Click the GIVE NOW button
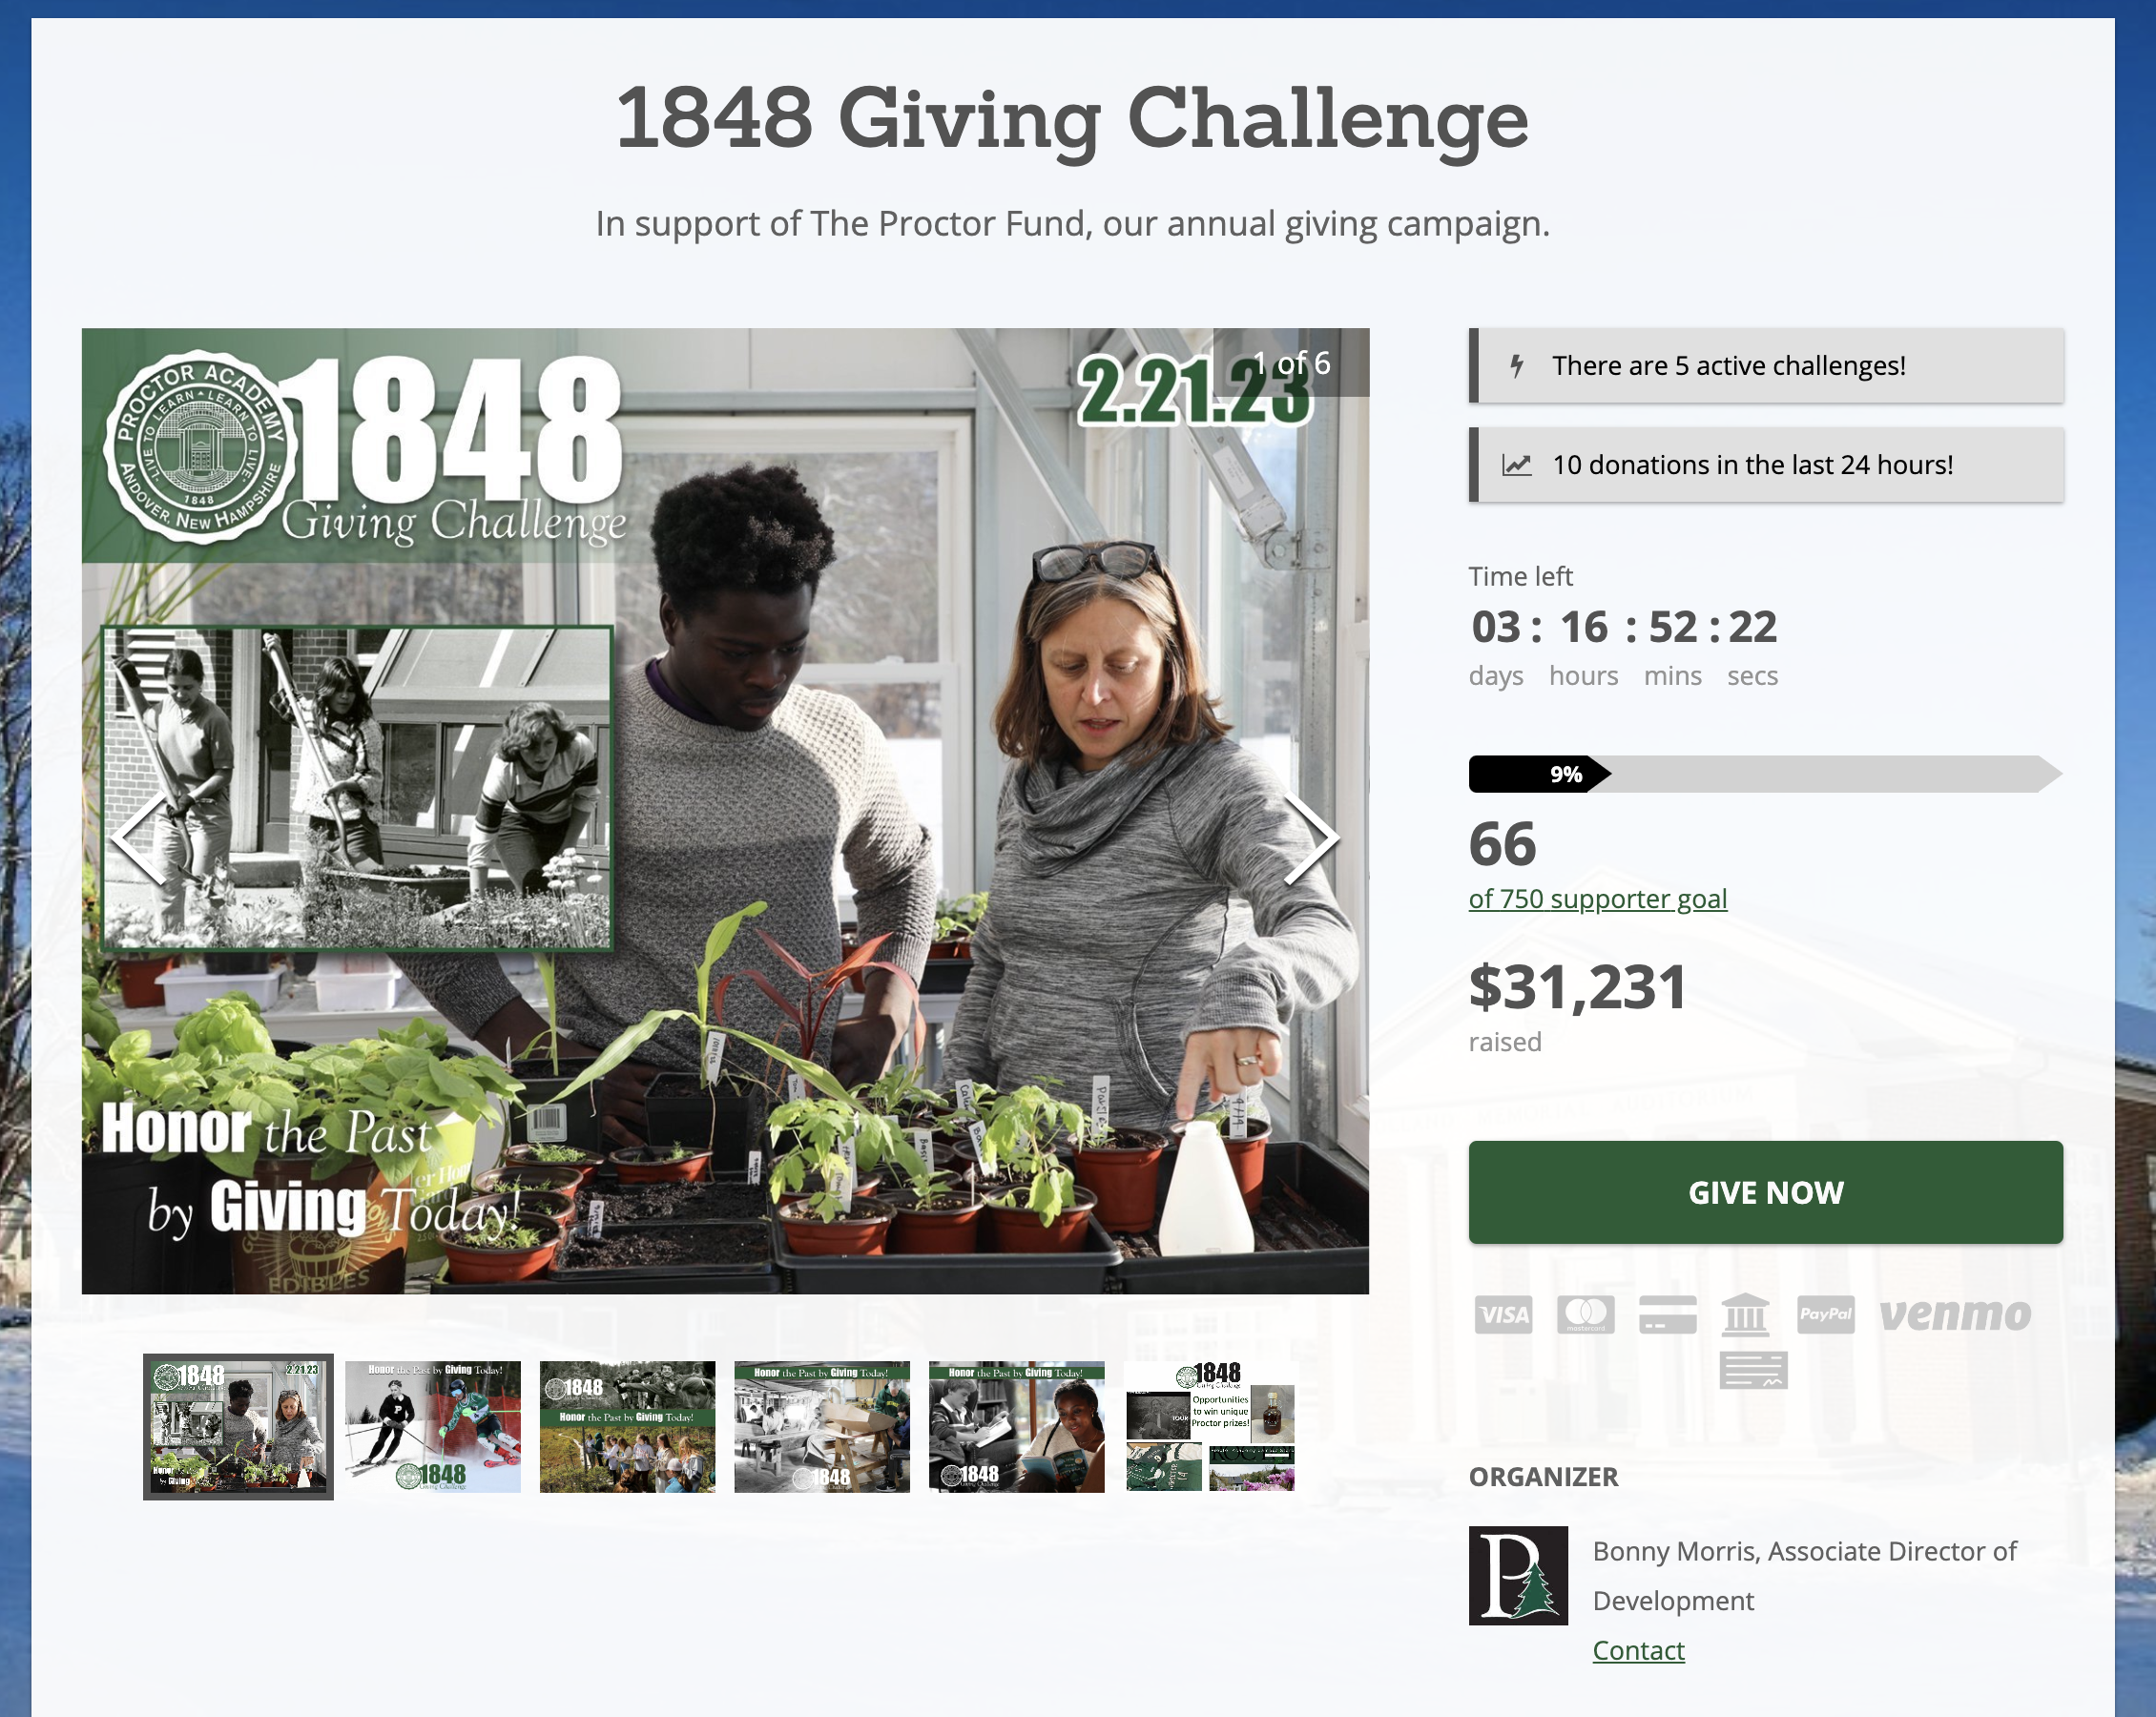Image resolution: width=2156 pixels, height=1717 pixels. [1765, 1192]
